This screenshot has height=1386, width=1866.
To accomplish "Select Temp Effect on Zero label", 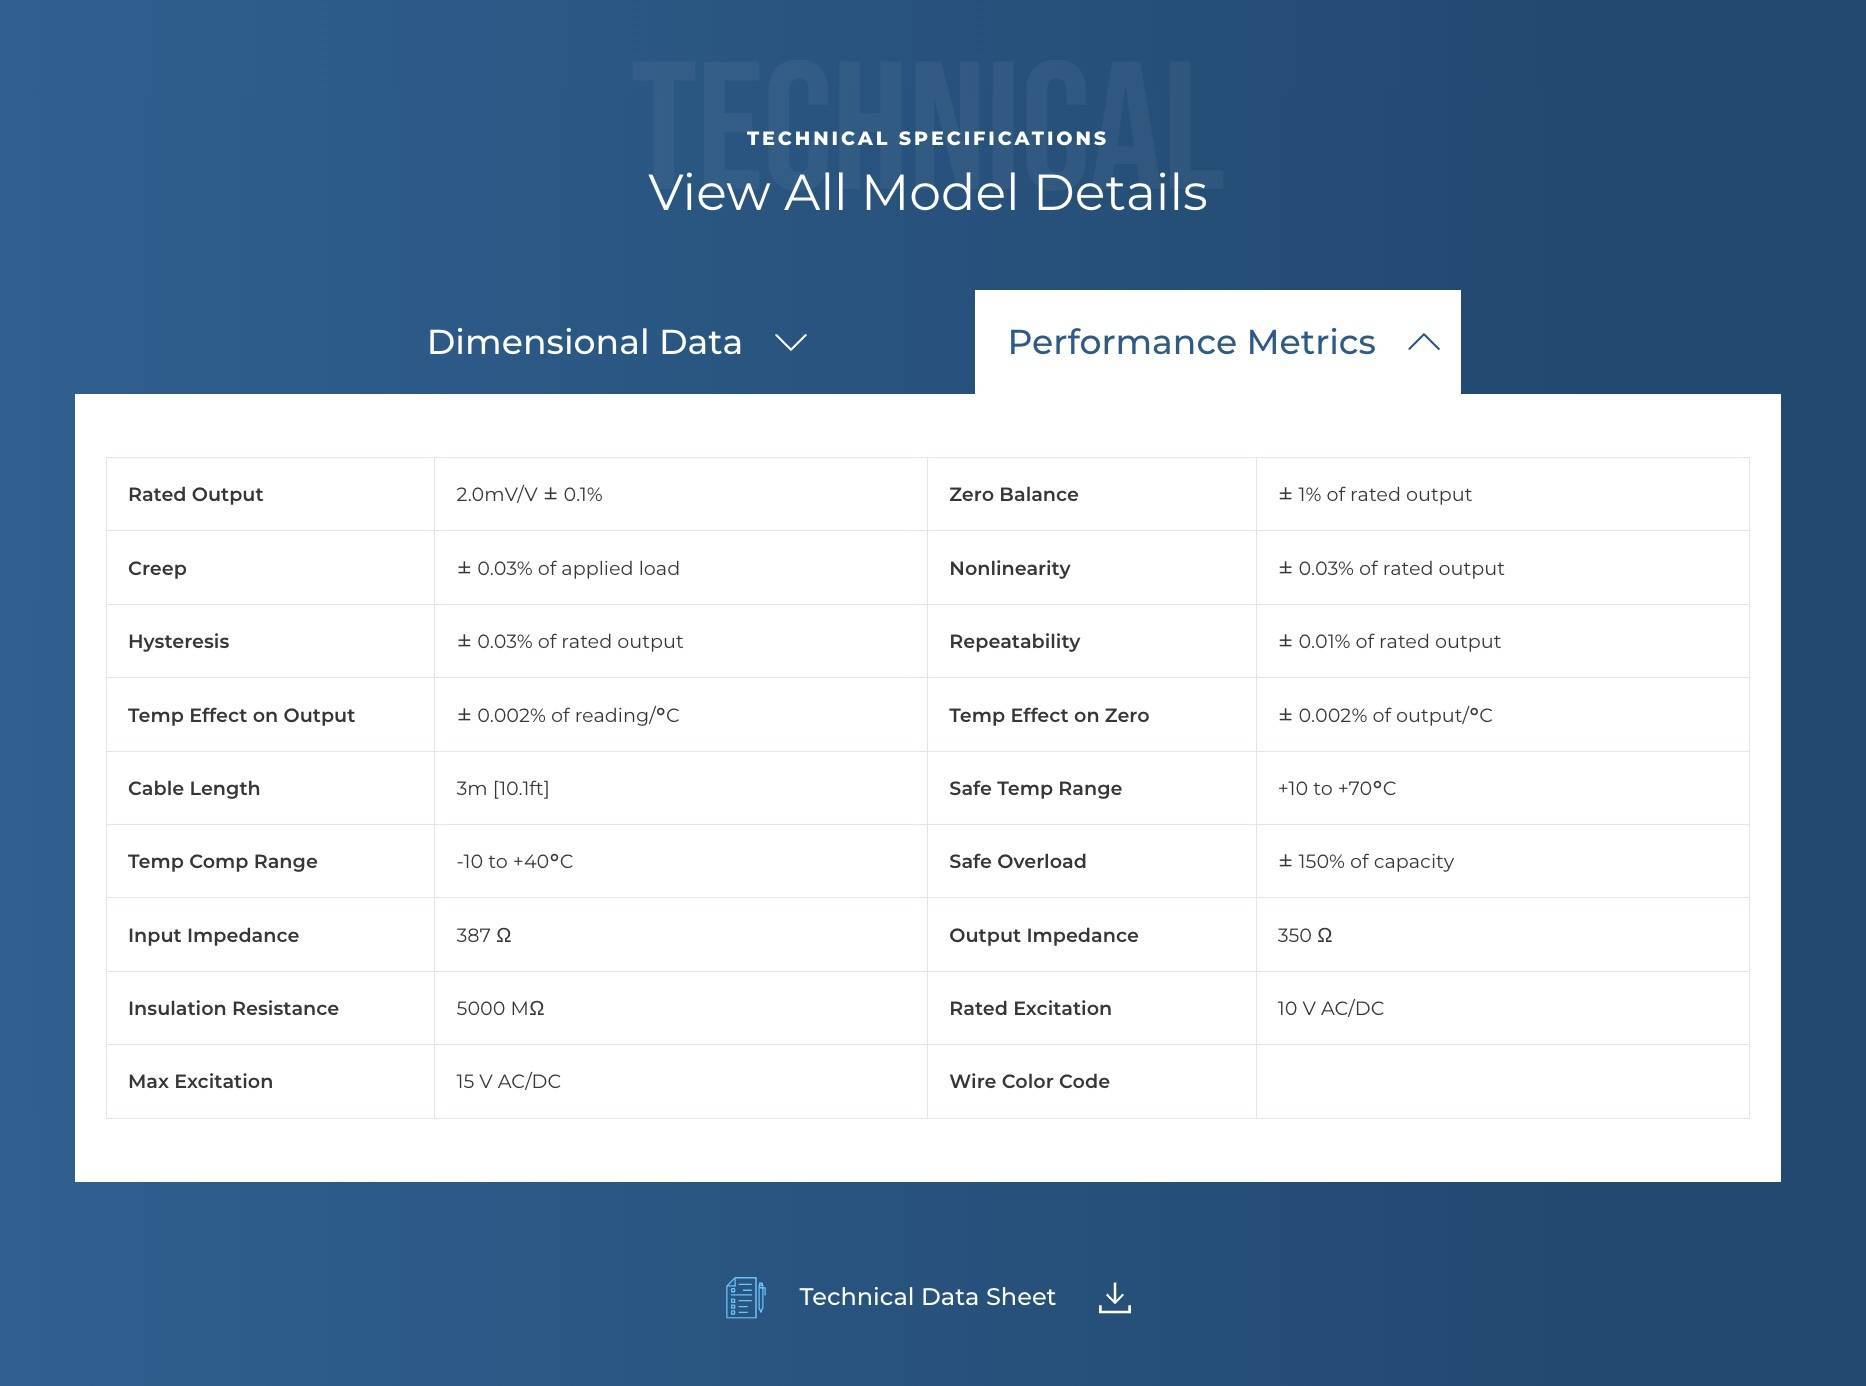I will [1049, 715].
